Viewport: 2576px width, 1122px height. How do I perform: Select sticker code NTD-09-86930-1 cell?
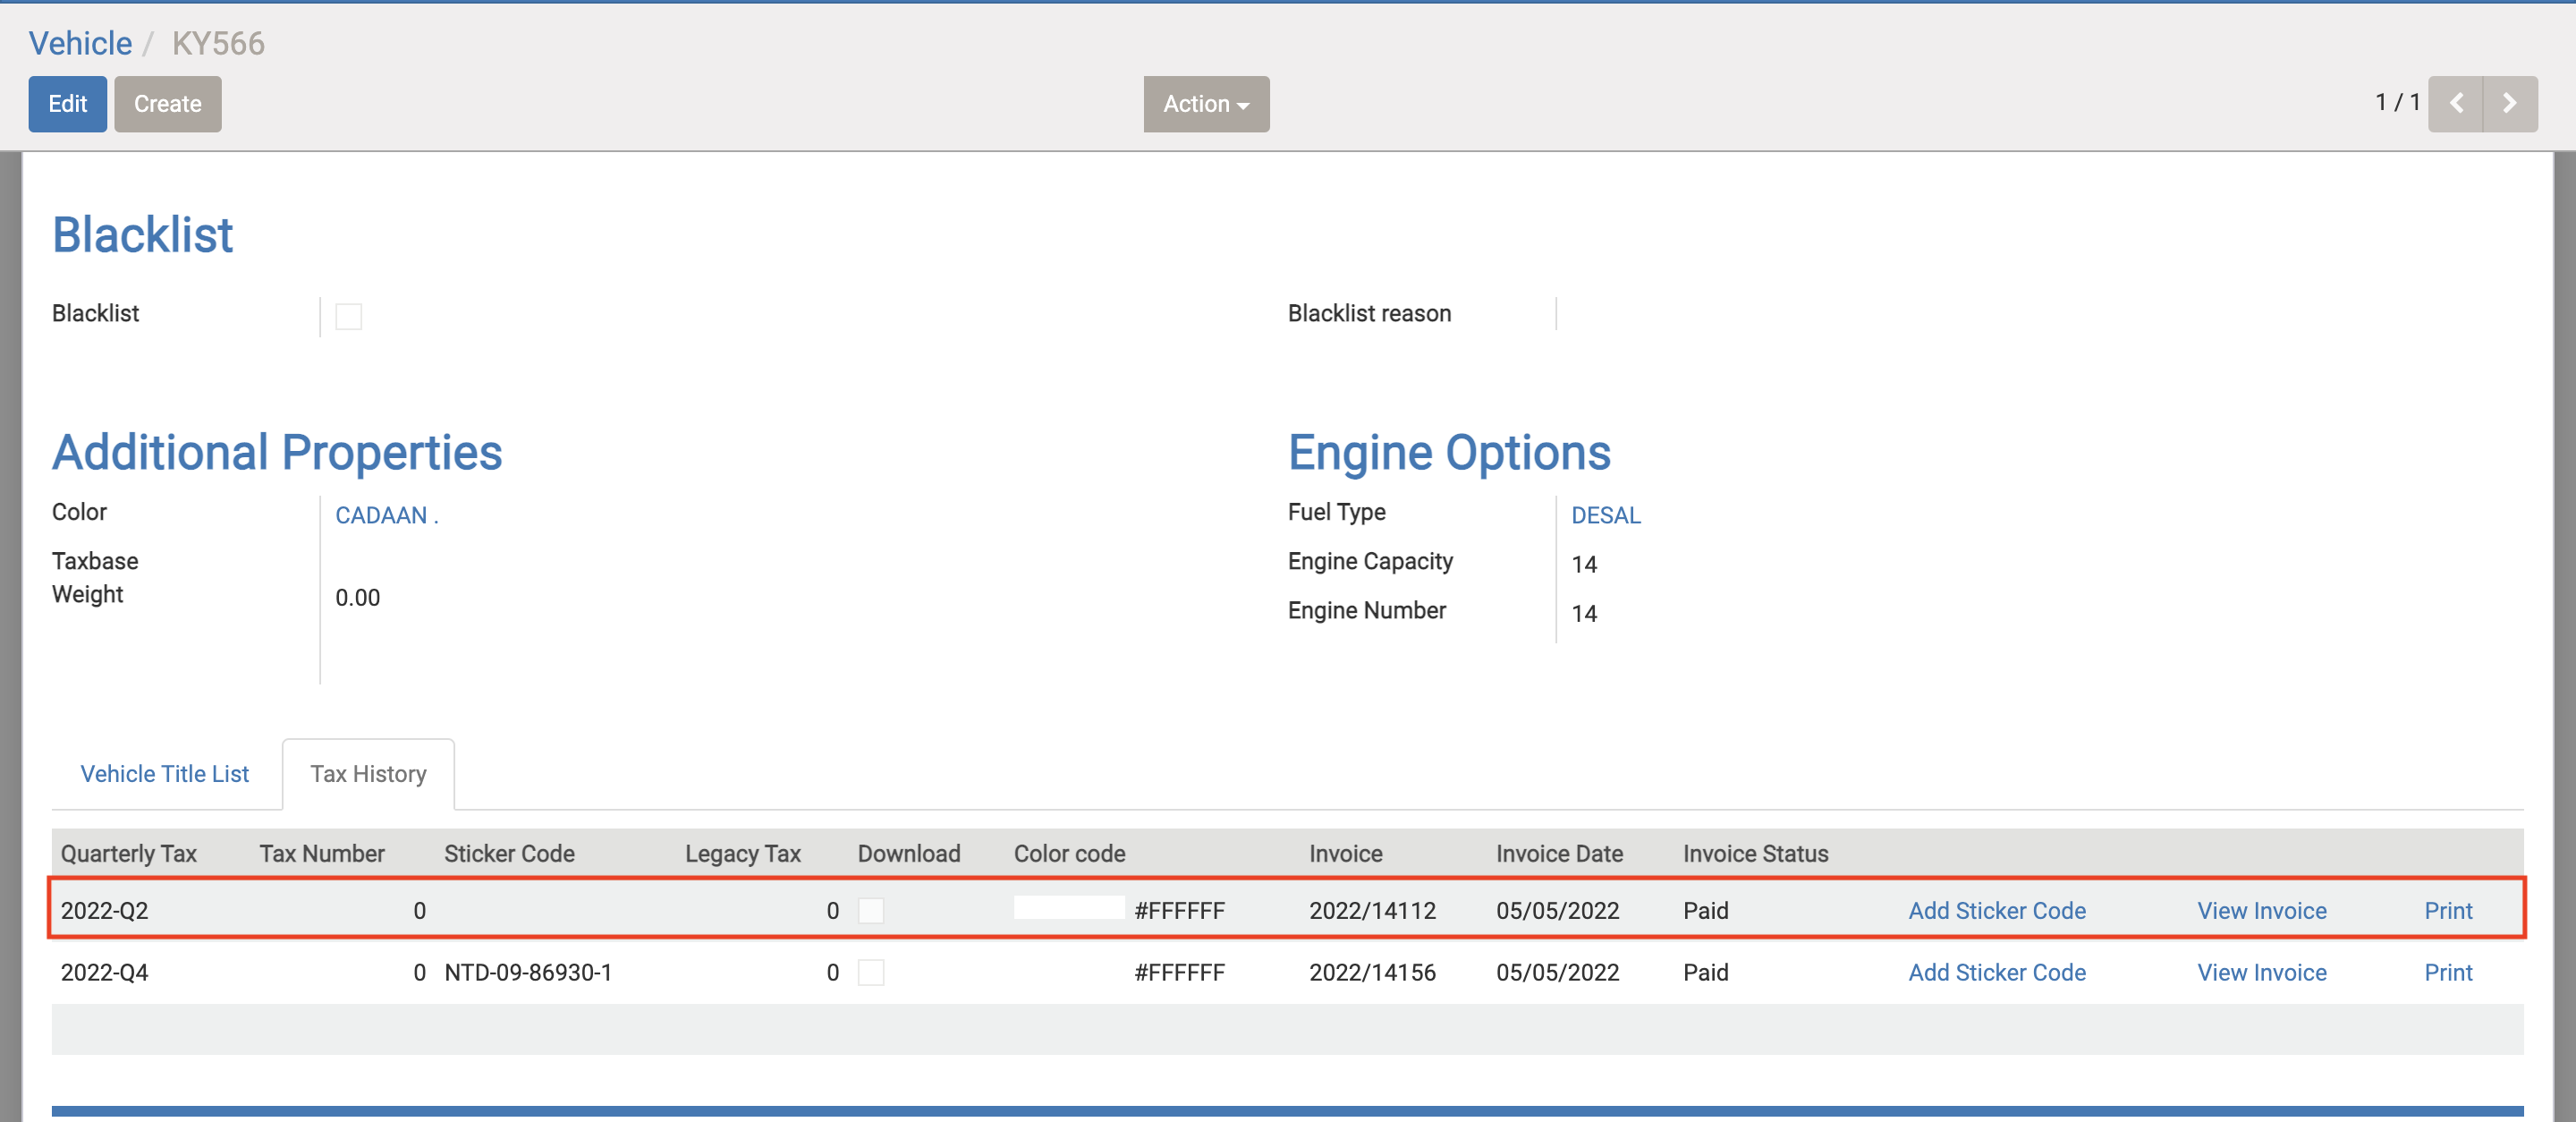(528, 972)
